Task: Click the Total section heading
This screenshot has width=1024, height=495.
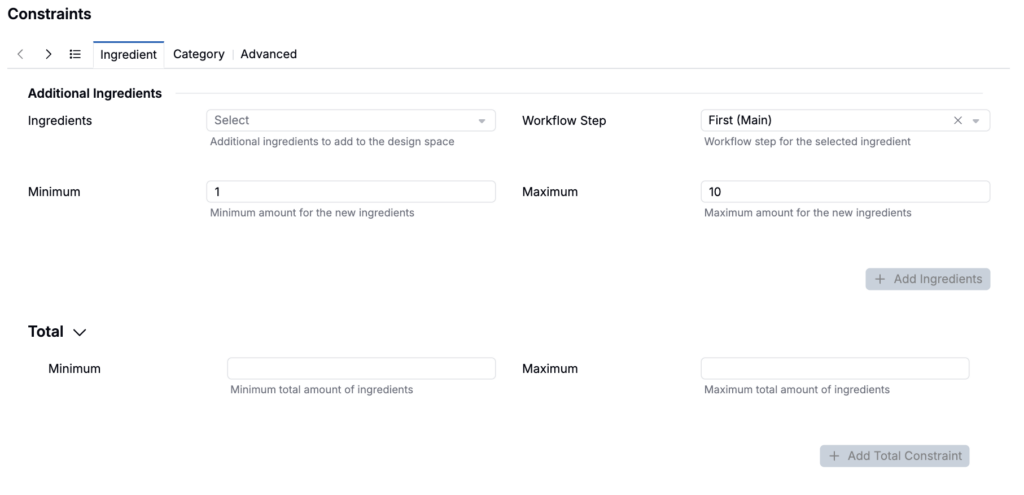Action: [x=46, y=332]
